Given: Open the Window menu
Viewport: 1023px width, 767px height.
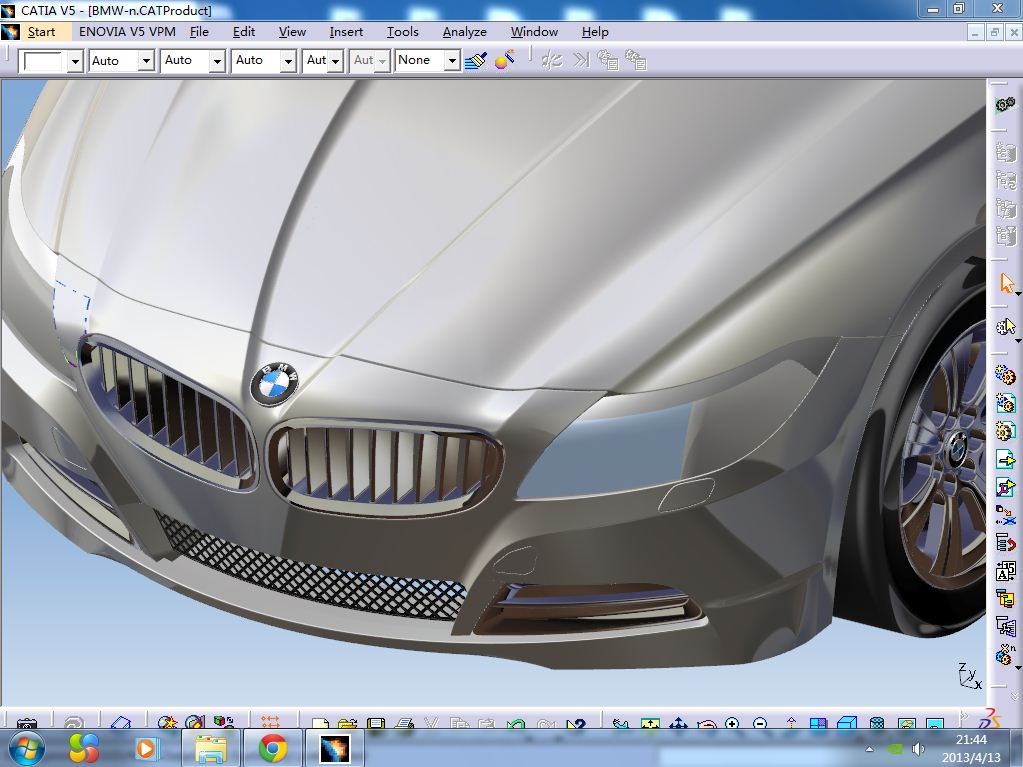Looking at the screenshot, I should [x=534, y=32].
